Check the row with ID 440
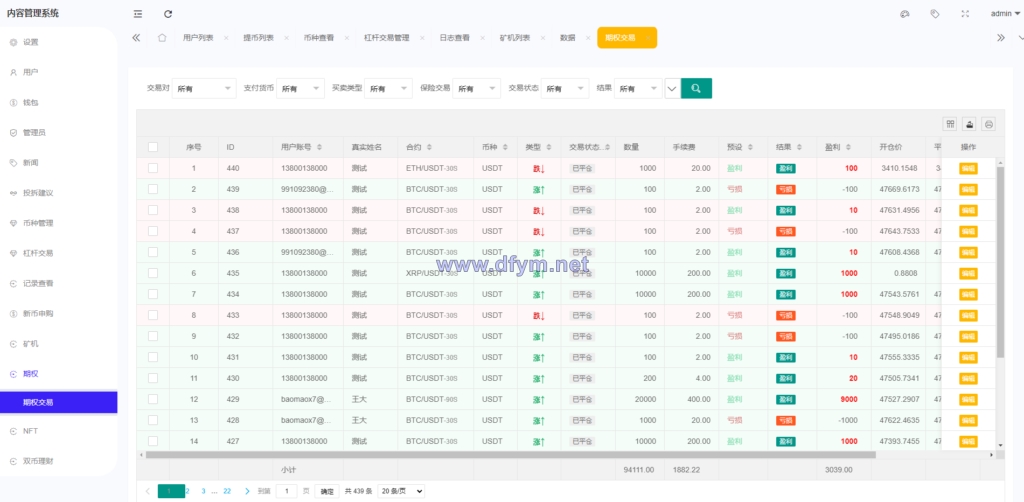 click(x=153, y=168)
